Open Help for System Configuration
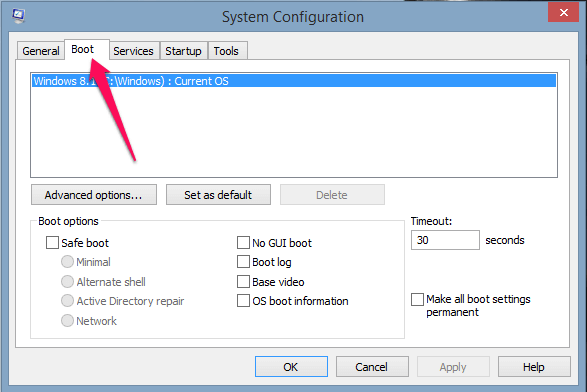 [x=534, y=367]
